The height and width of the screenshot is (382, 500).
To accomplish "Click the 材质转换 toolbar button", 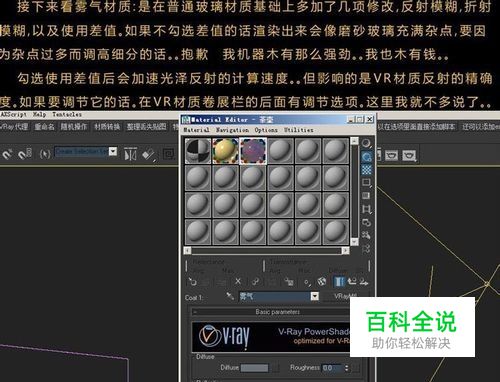I will coord(107,127).
